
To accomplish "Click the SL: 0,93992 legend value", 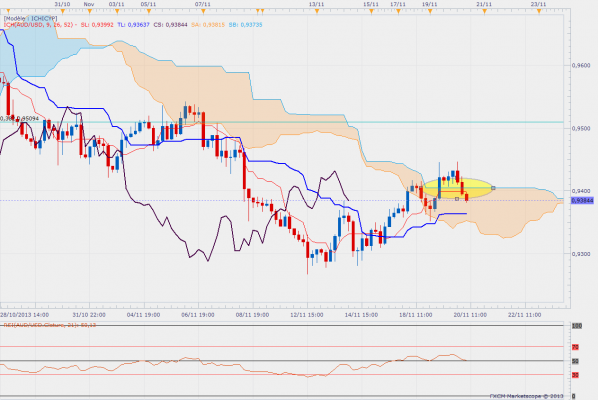I will point(97,25).
